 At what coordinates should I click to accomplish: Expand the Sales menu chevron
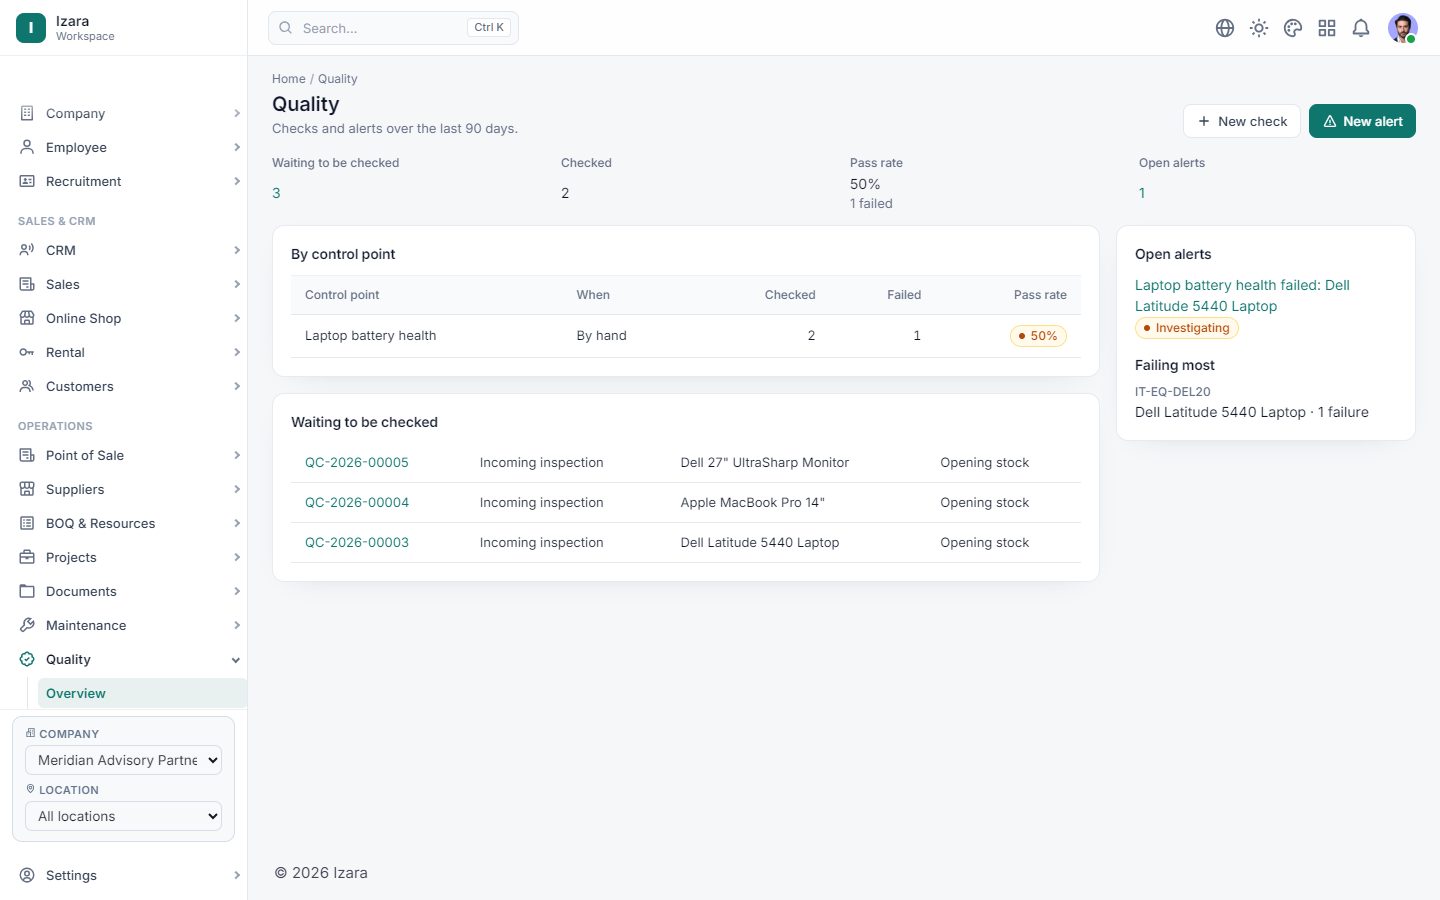[x=237, y=284]
